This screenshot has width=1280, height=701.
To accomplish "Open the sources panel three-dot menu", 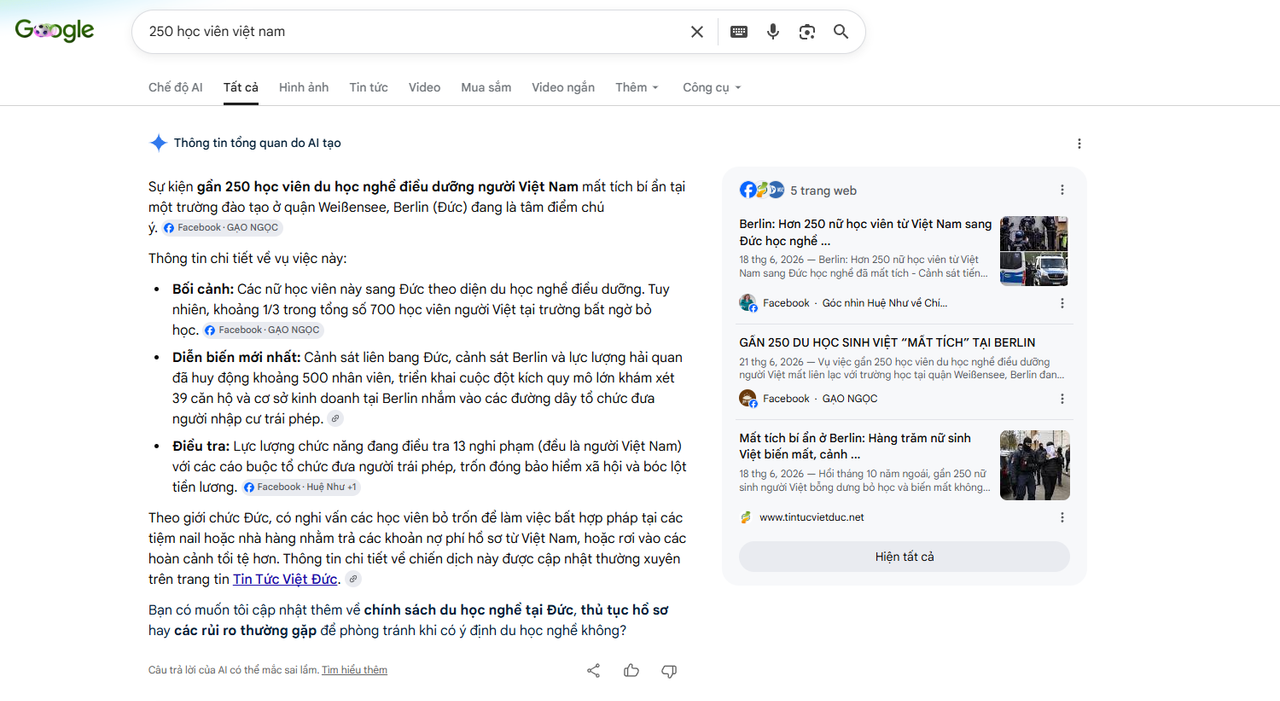I will [1062, 190].
